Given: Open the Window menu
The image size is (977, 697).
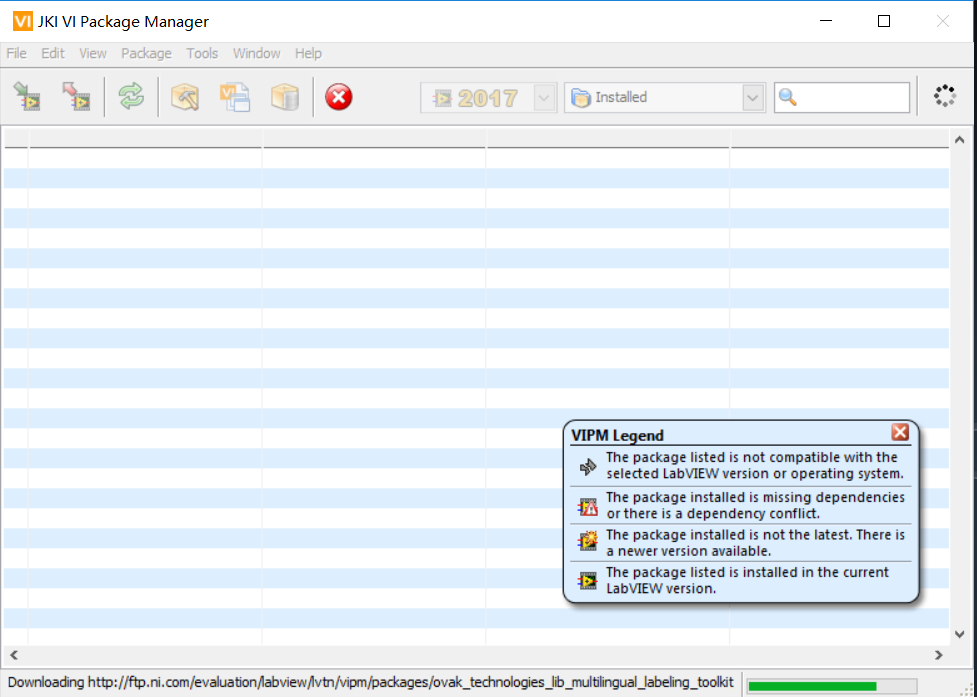Looking at the screenshot, I should tap(257, 54).
